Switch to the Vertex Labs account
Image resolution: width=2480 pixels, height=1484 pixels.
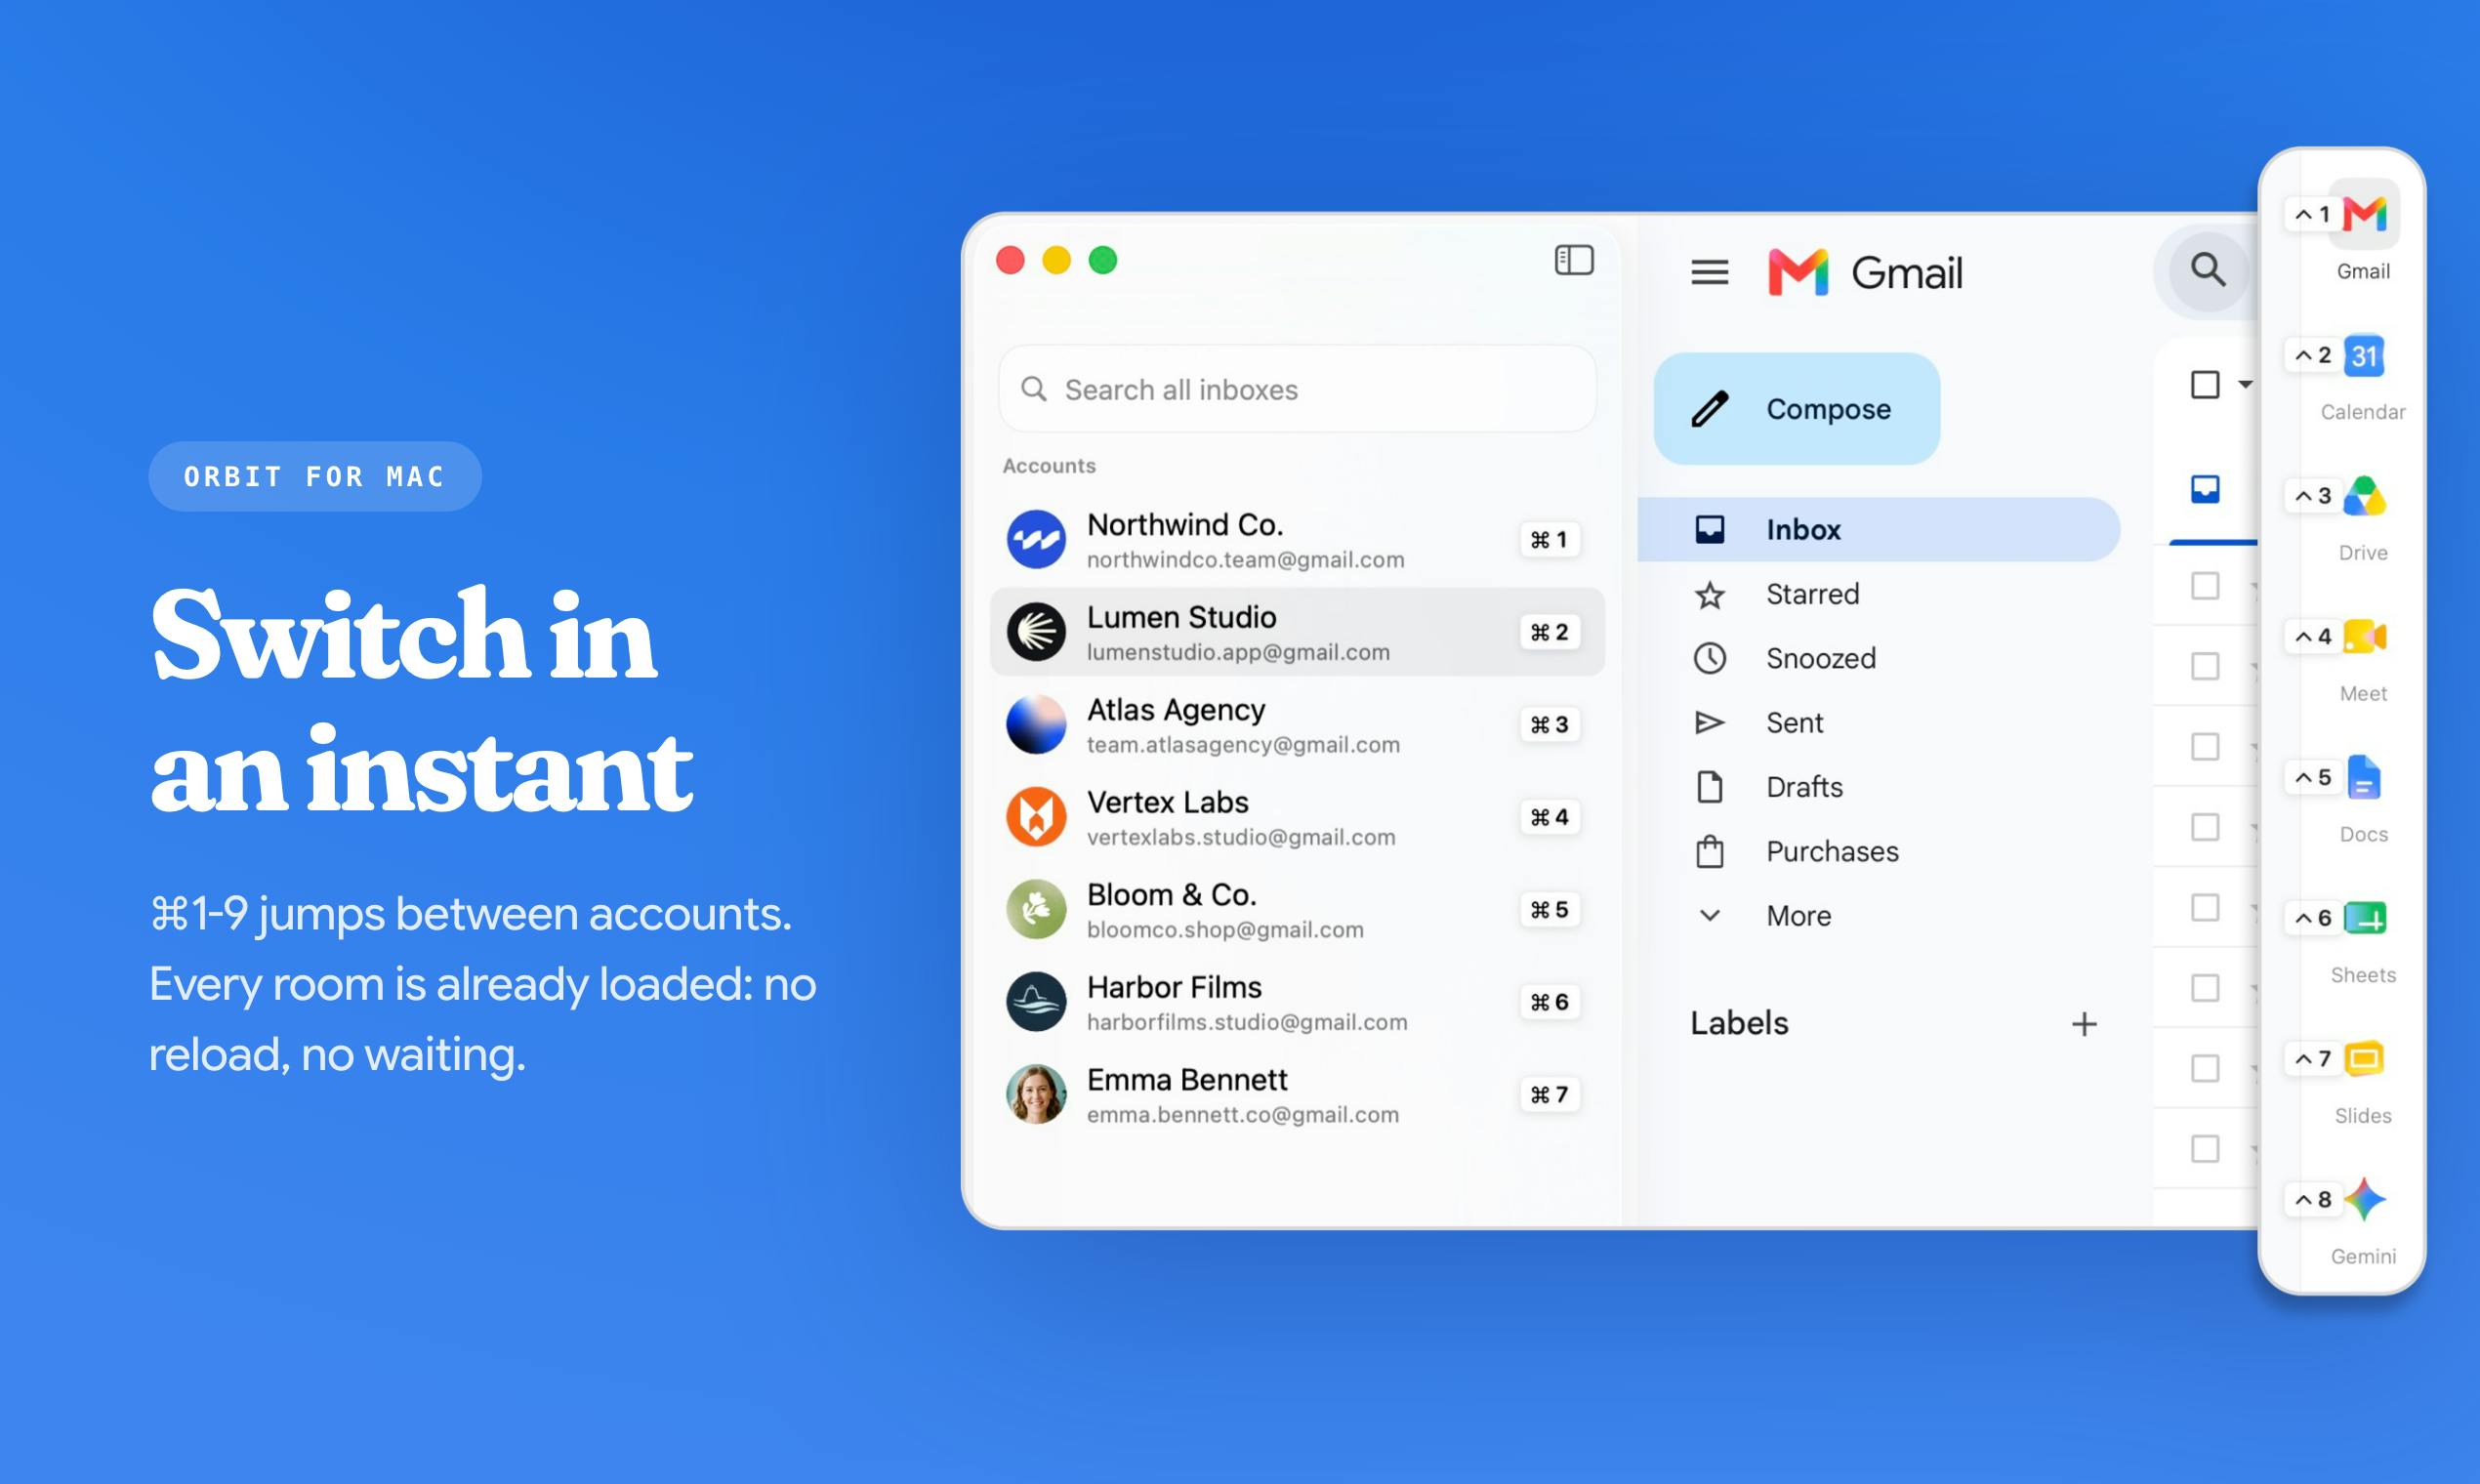click(1297, 817)
